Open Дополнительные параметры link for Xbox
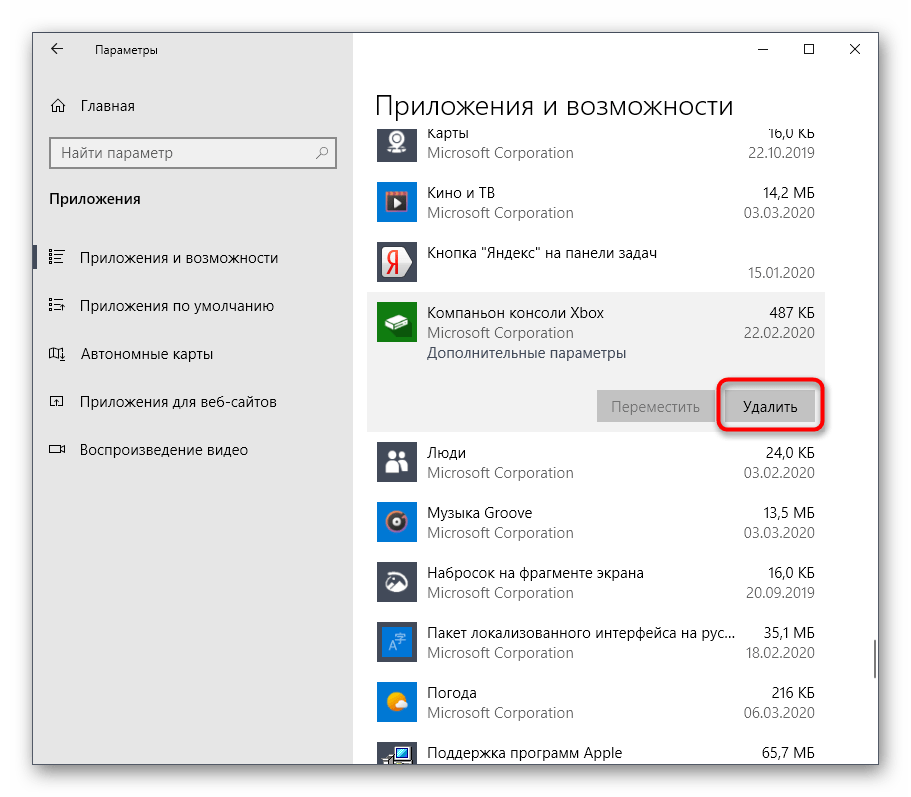The height and width of the screenshot is (797, 911). pyautogui.click(x=526, y=353)
